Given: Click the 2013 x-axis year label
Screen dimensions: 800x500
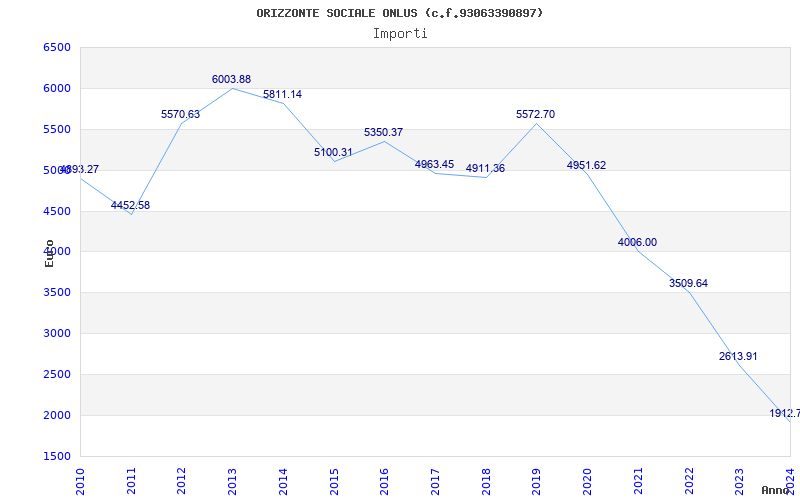Looking at the screenshot, I should [232, 481].
